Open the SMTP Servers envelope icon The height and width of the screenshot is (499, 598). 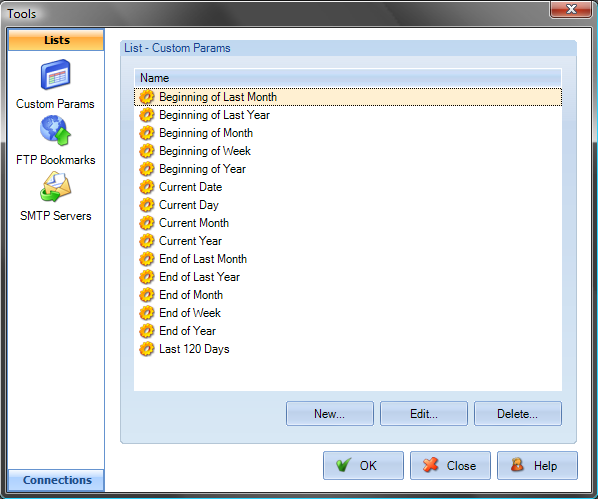pyautogui.click(x=56, y=187)
